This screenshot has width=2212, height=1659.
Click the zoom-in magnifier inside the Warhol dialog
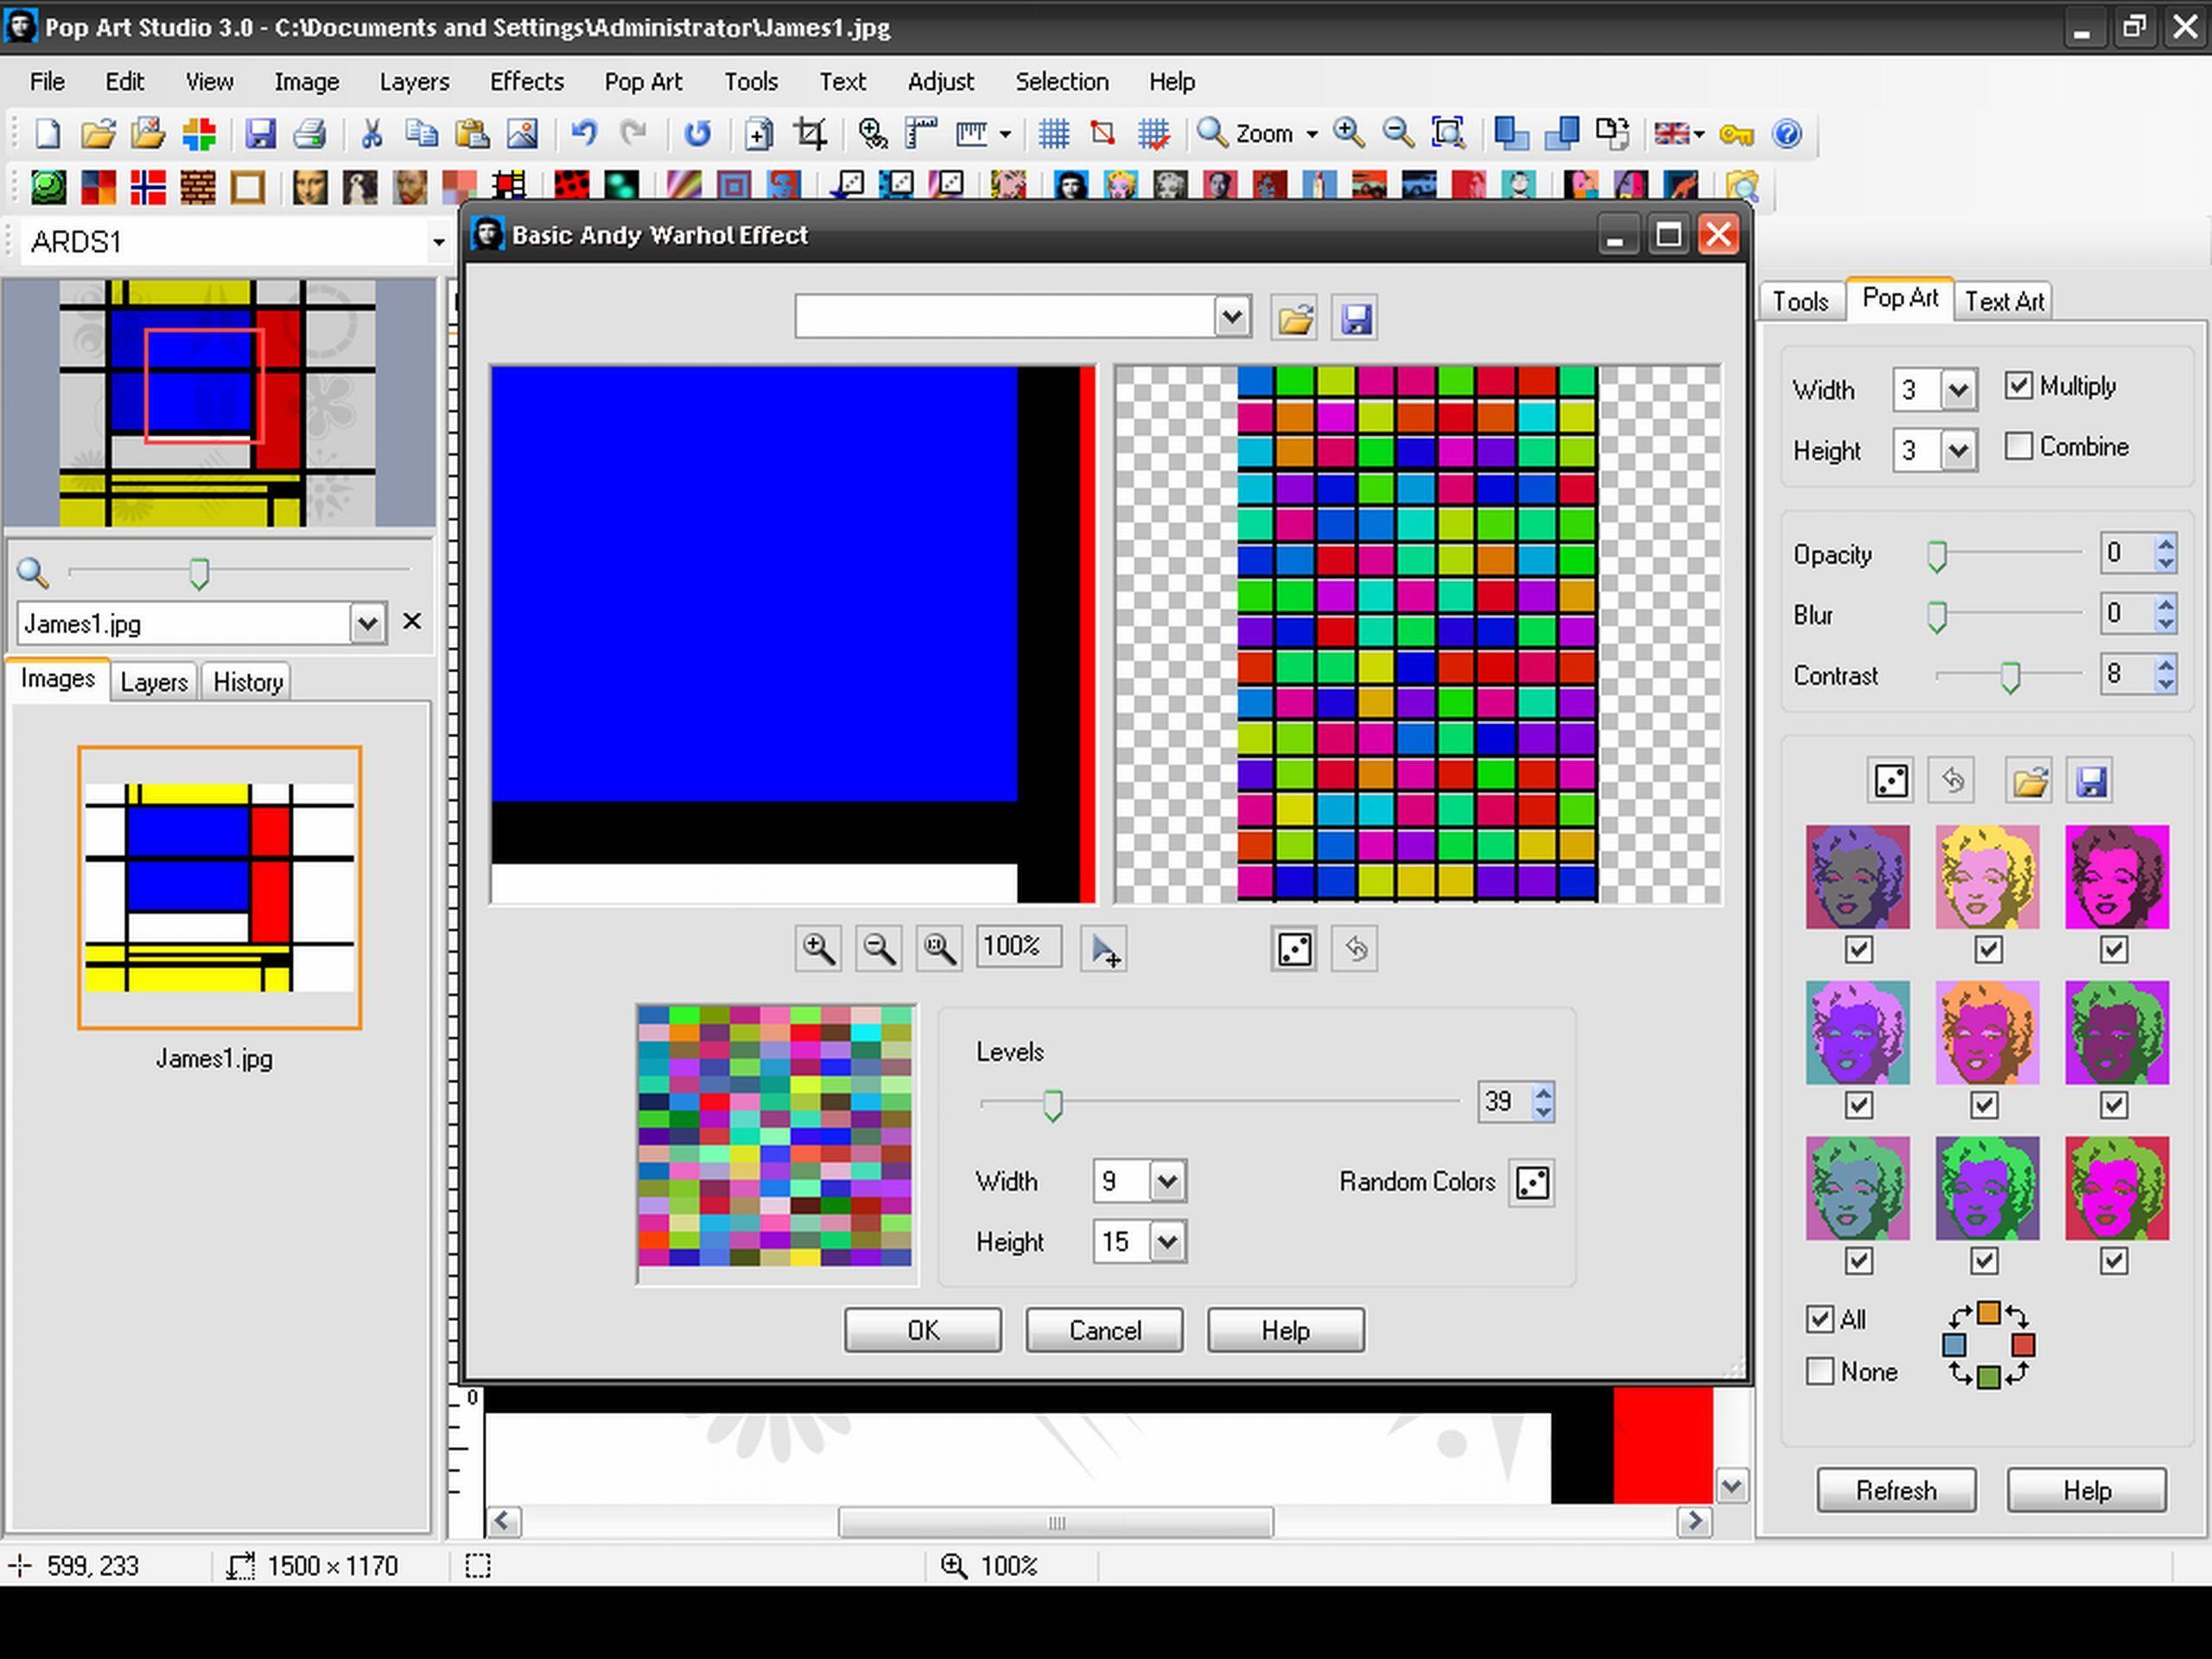coord(818,948)
